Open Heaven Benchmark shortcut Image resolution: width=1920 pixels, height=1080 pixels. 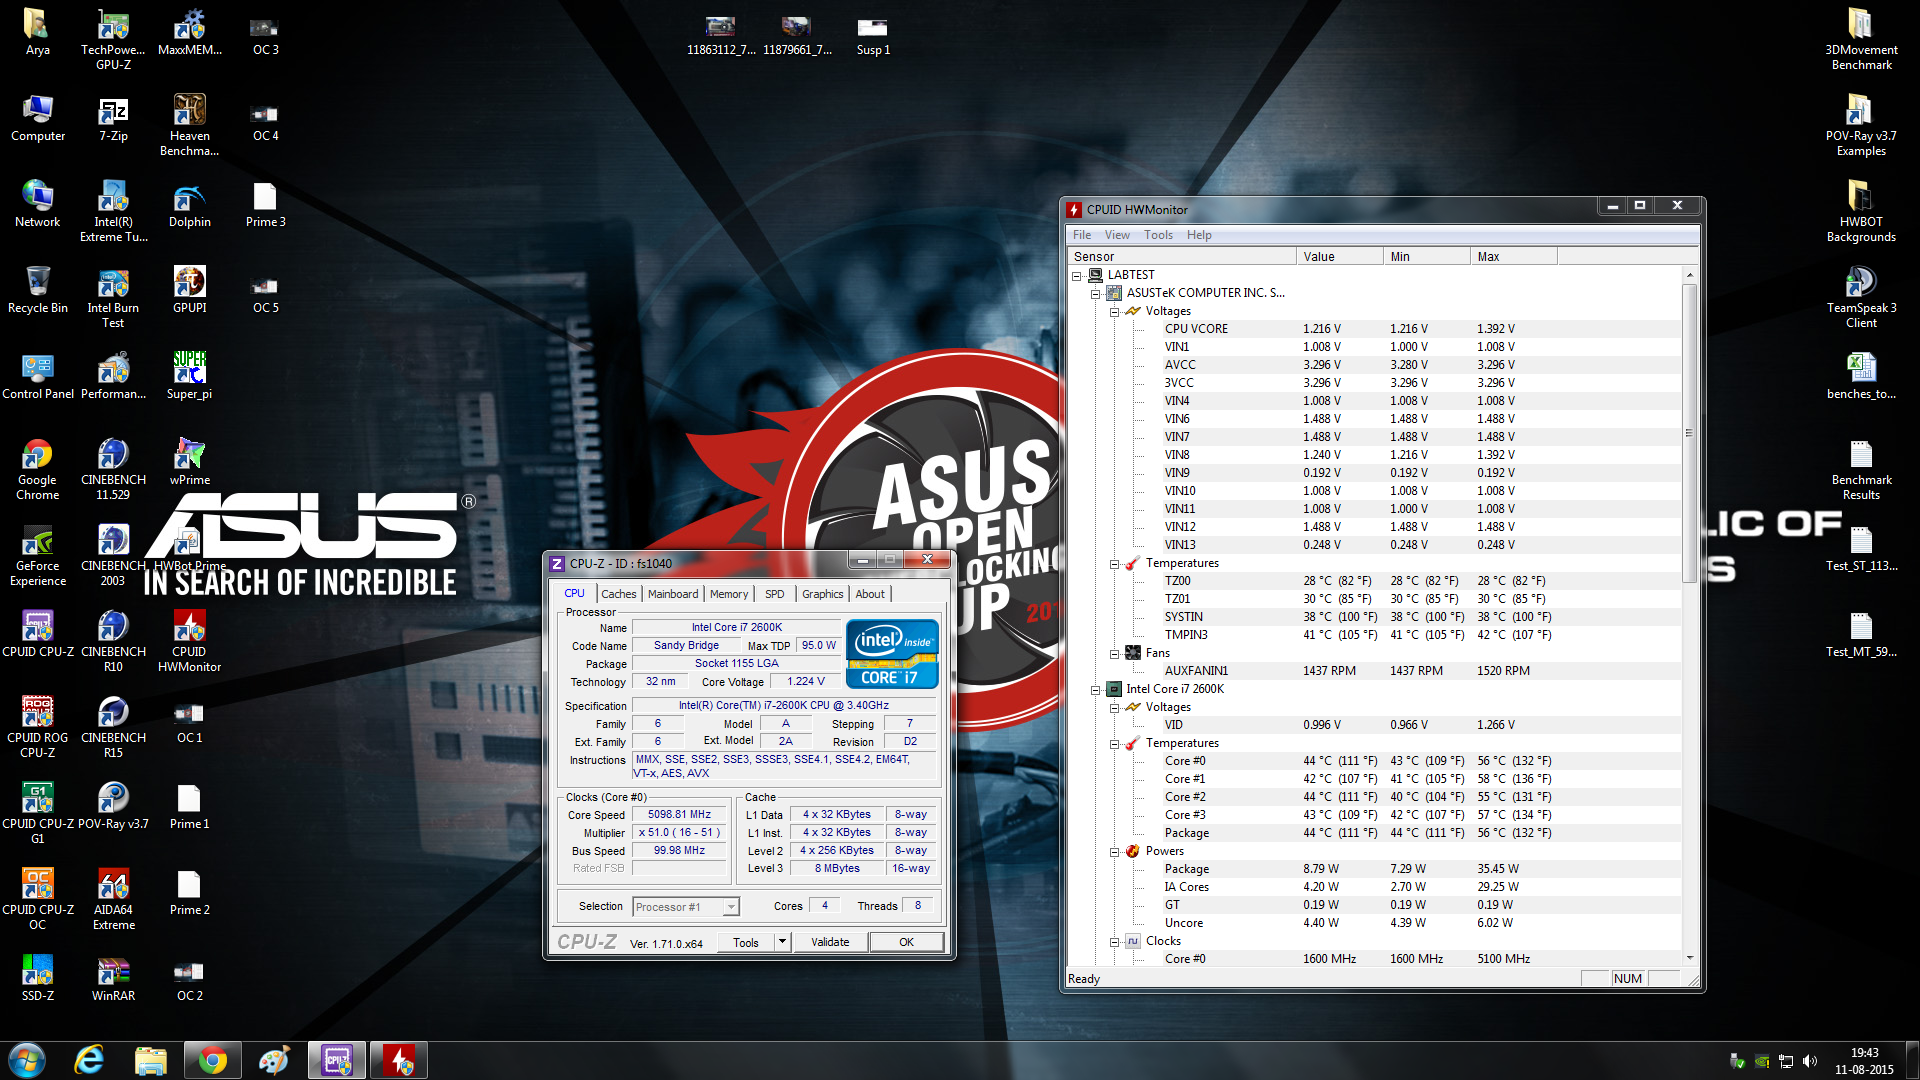click(189, 124)
